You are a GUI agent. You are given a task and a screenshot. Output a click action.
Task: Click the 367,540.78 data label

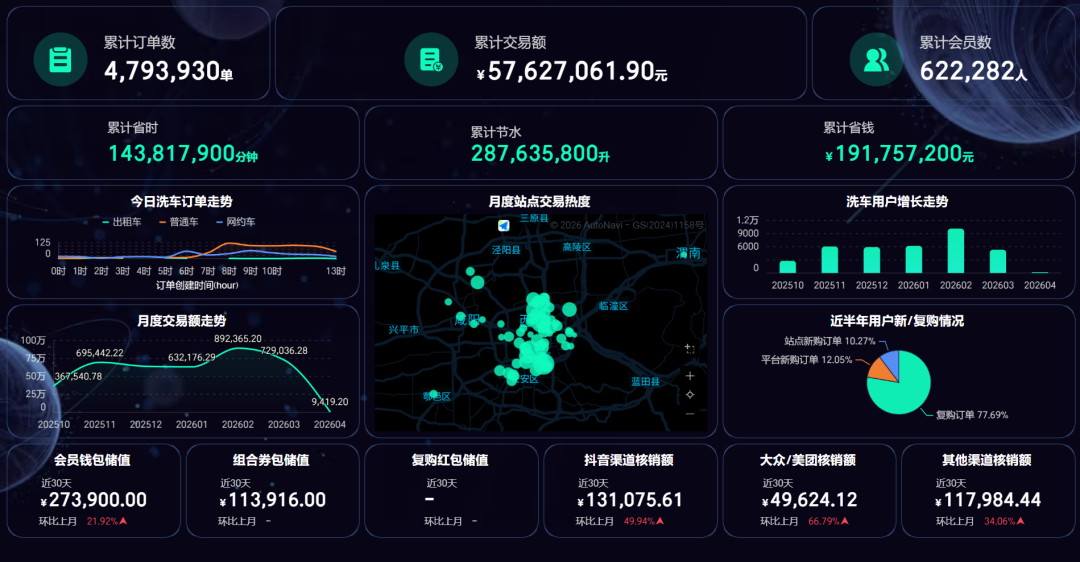coord(79,376)
